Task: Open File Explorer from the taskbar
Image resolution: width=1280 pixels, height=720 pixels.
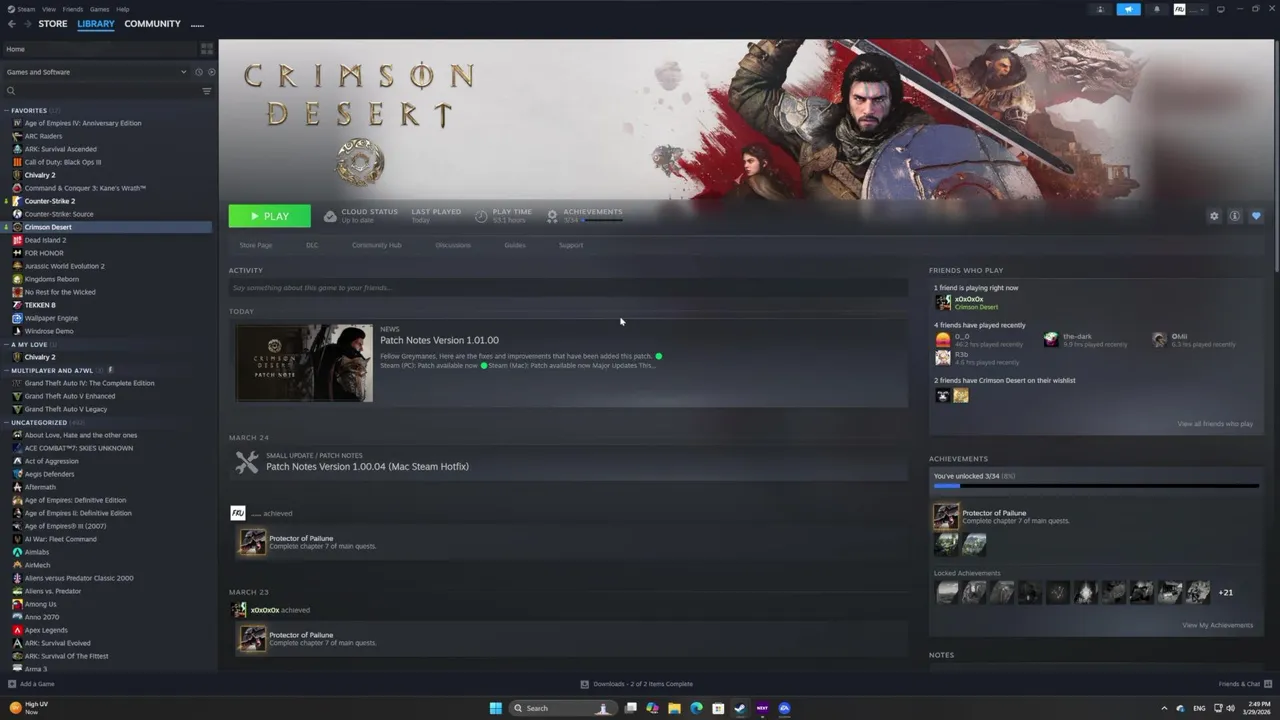Action: [674, 708]
